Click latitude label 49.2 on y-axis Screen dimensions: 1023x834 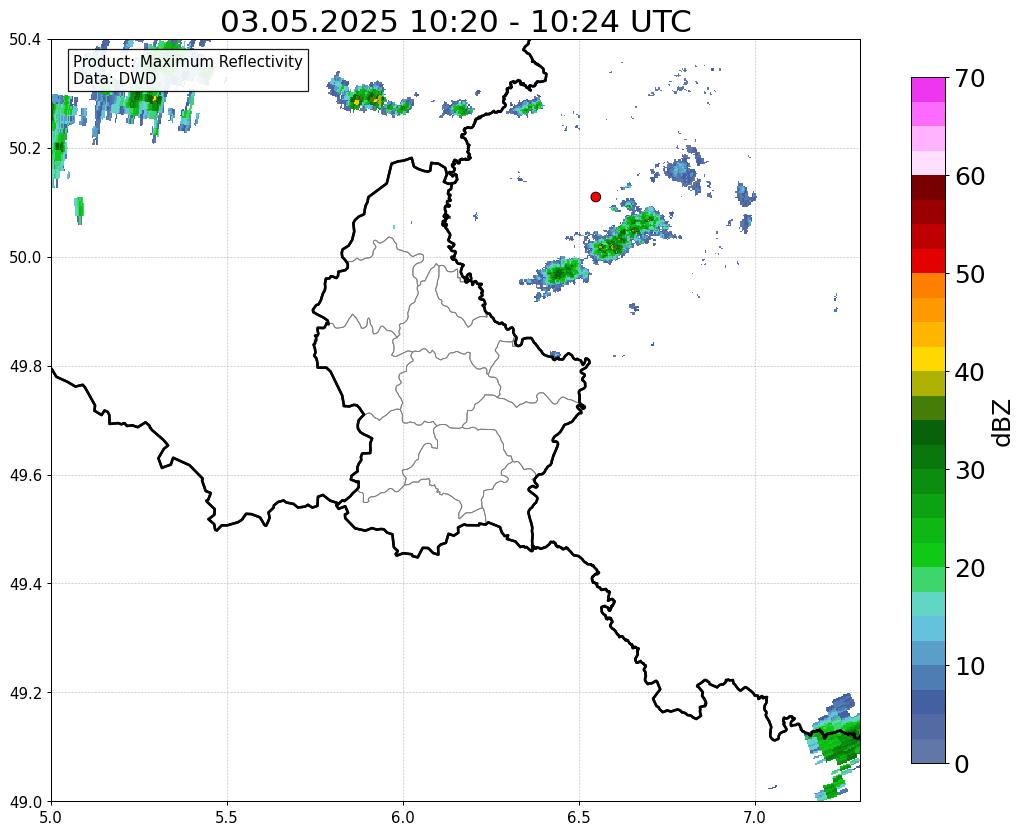click(x=25, y=693)
